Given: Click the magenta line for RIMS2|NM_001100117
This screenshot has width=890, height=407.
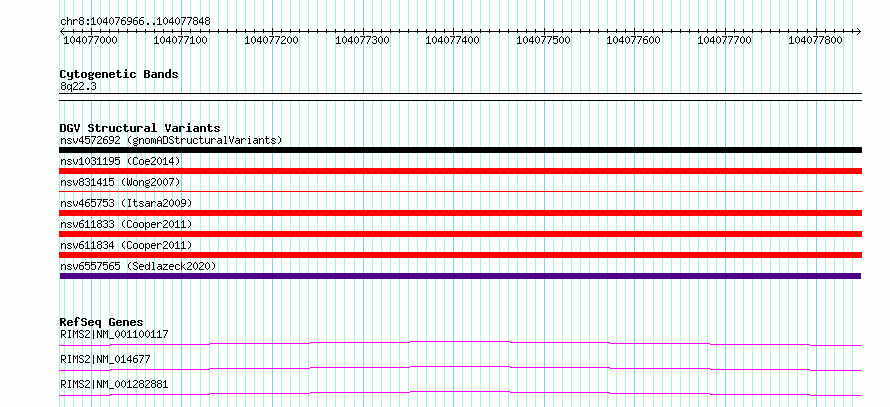Looking at the screenshot, I should [460, 343].
